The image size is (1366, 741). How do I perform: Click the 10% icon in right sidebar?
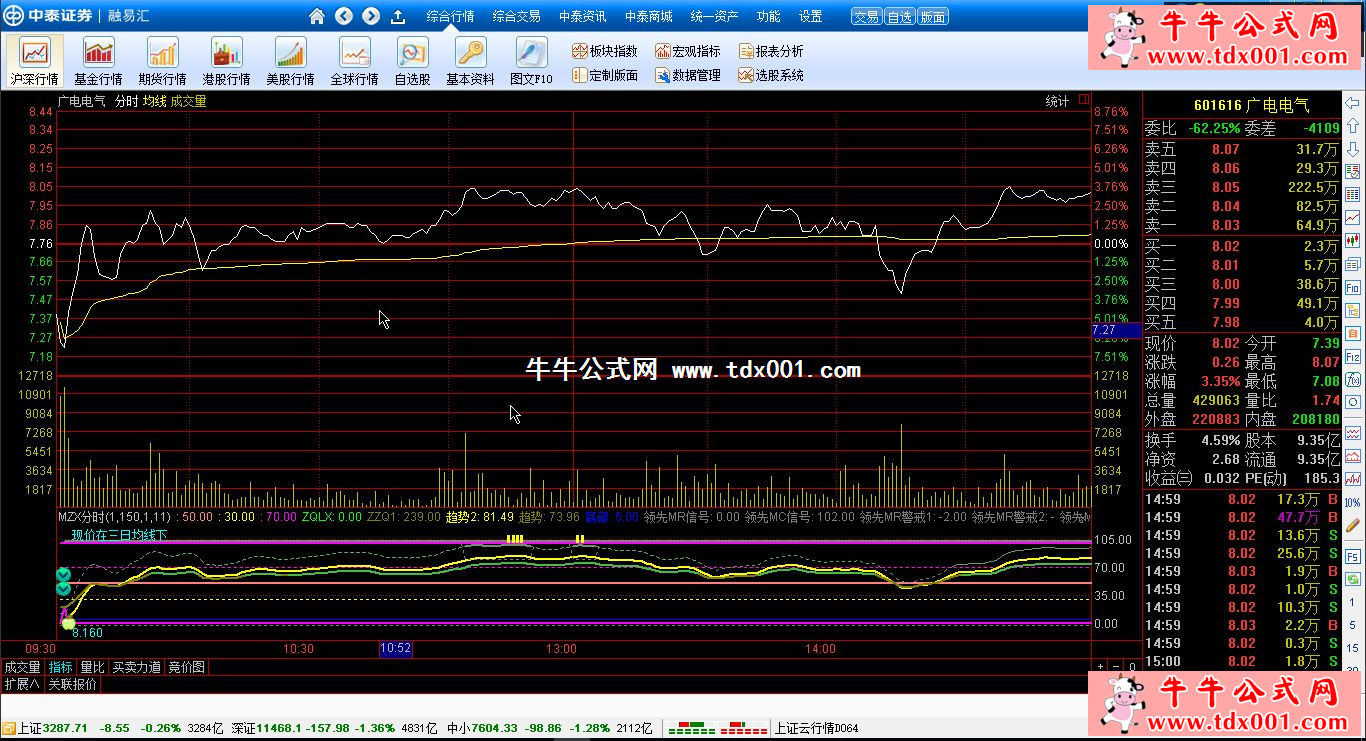pyautogui.click(x=1353, y=502)
